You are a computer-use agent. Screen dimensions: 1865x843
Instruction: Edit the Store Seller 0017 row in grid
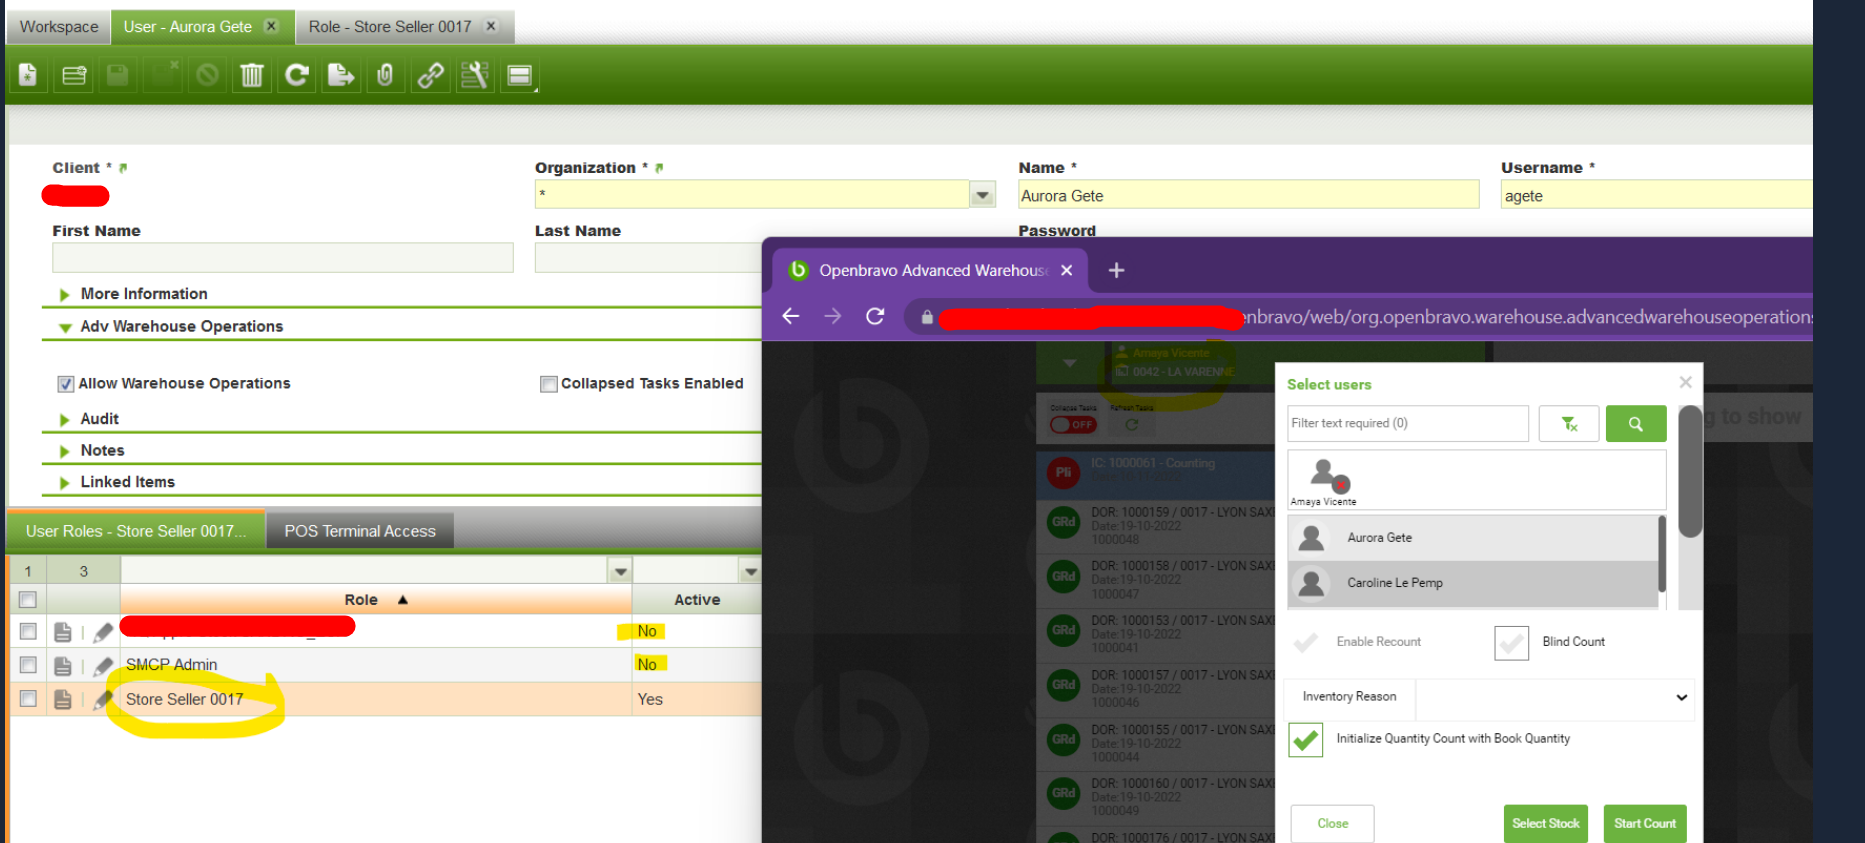click(103, 700)
